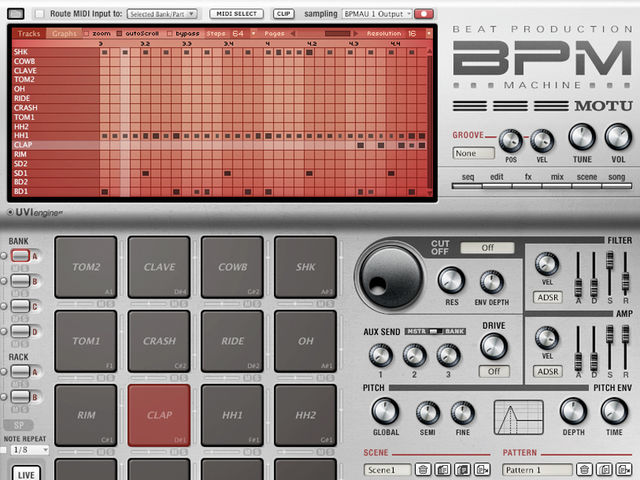Select Bank D switch
This screenshot has width=640, height=480.
20,331
